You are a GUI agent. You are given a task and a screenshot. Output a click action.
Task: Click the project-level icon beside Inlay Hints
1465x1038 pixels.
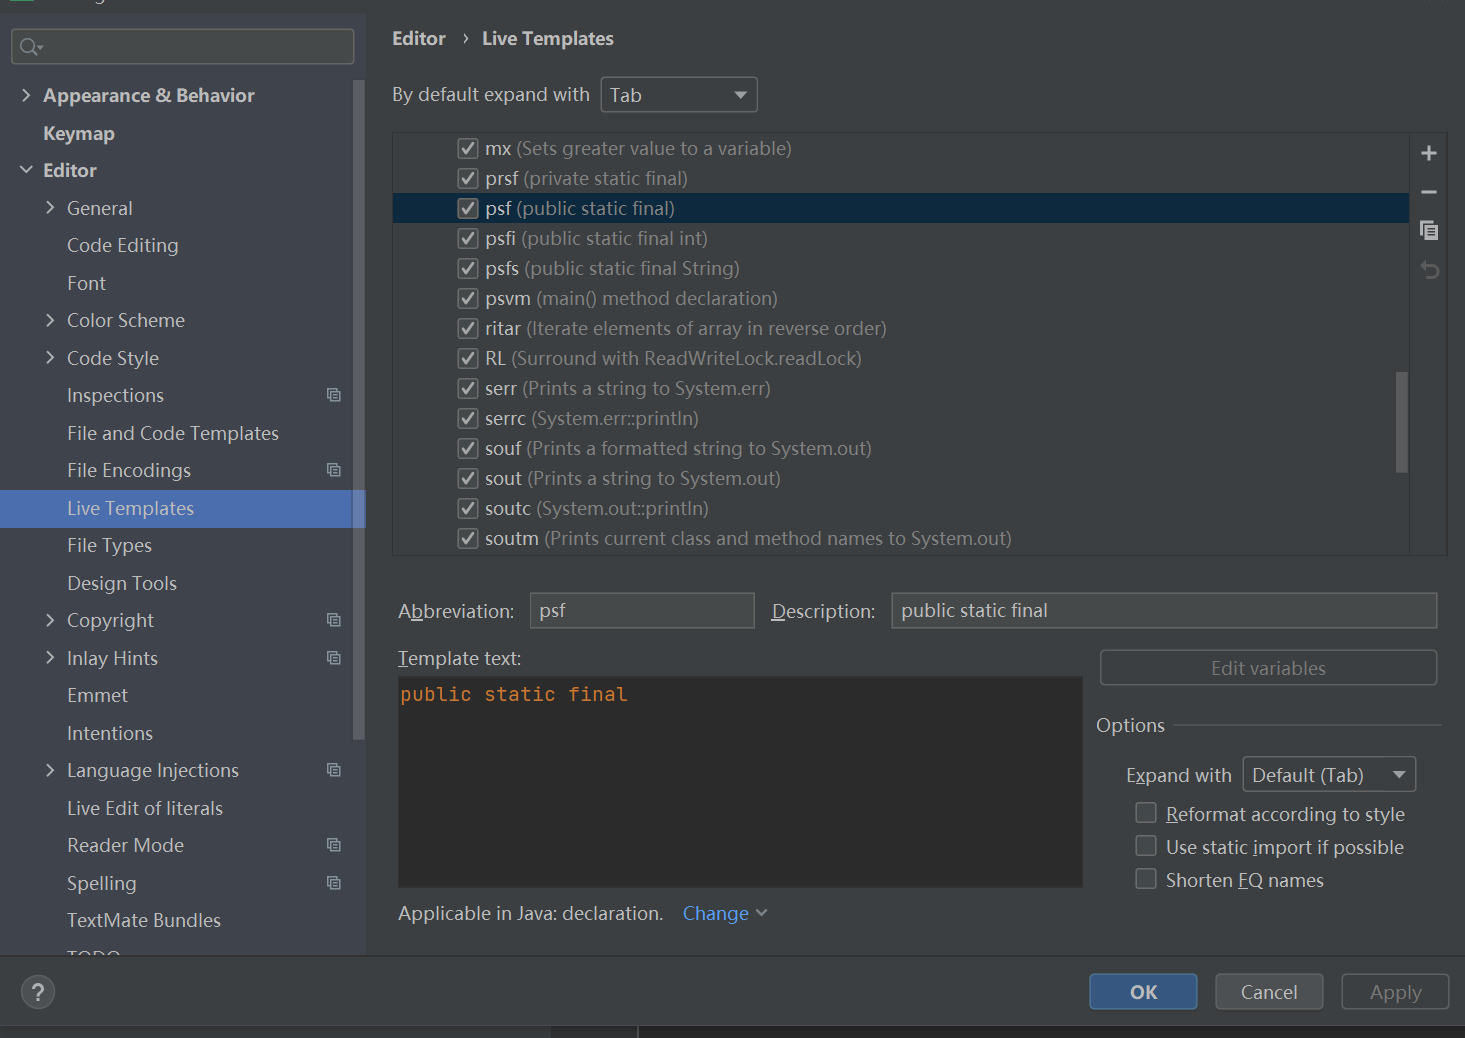point(334,658)
